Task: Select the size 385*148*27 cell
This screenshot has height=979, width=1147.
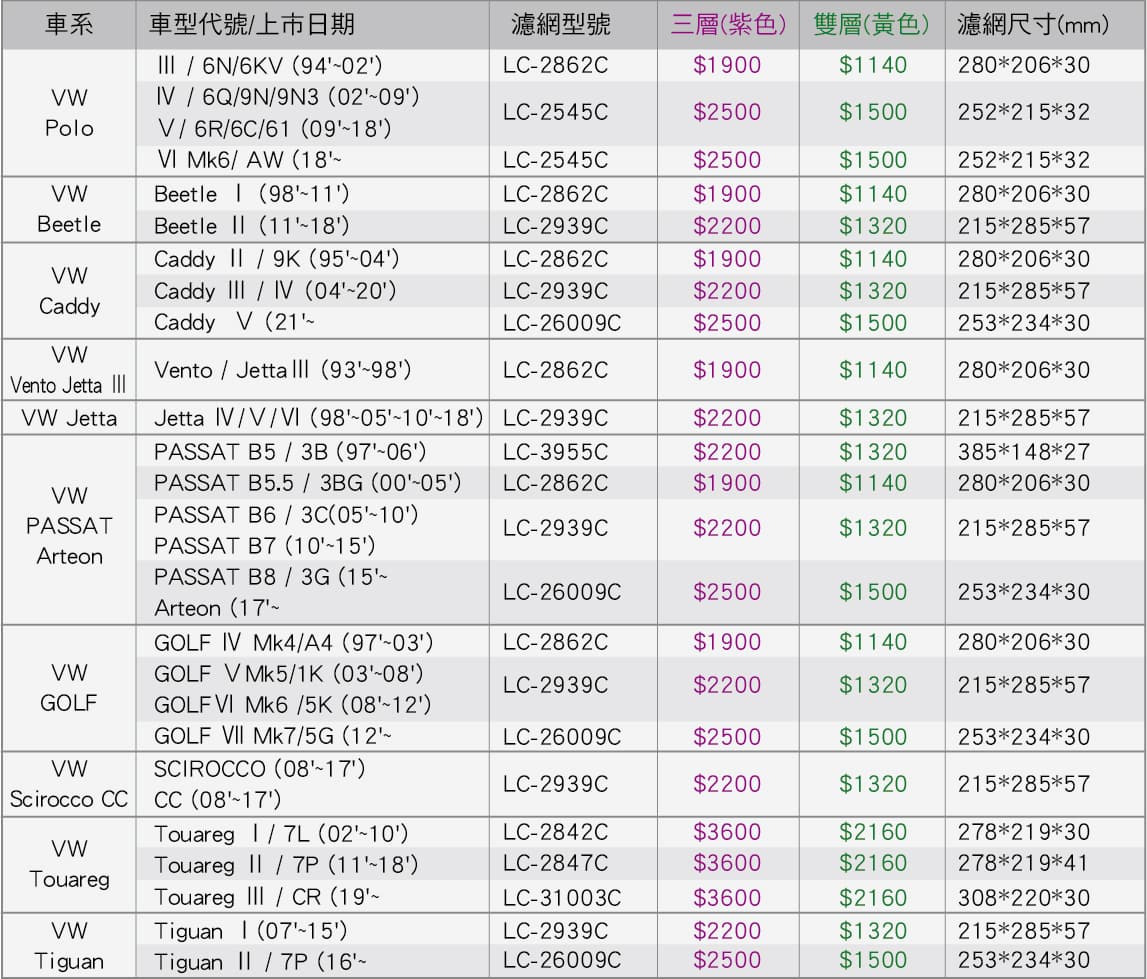Action: (x=1024, y=452)
